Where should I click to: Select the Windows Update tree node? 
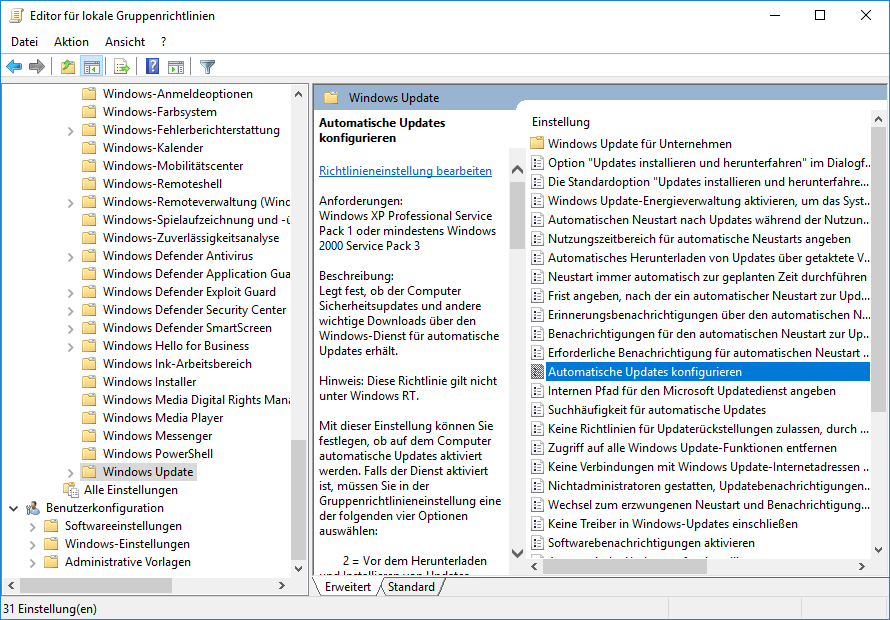click(146, 471)
